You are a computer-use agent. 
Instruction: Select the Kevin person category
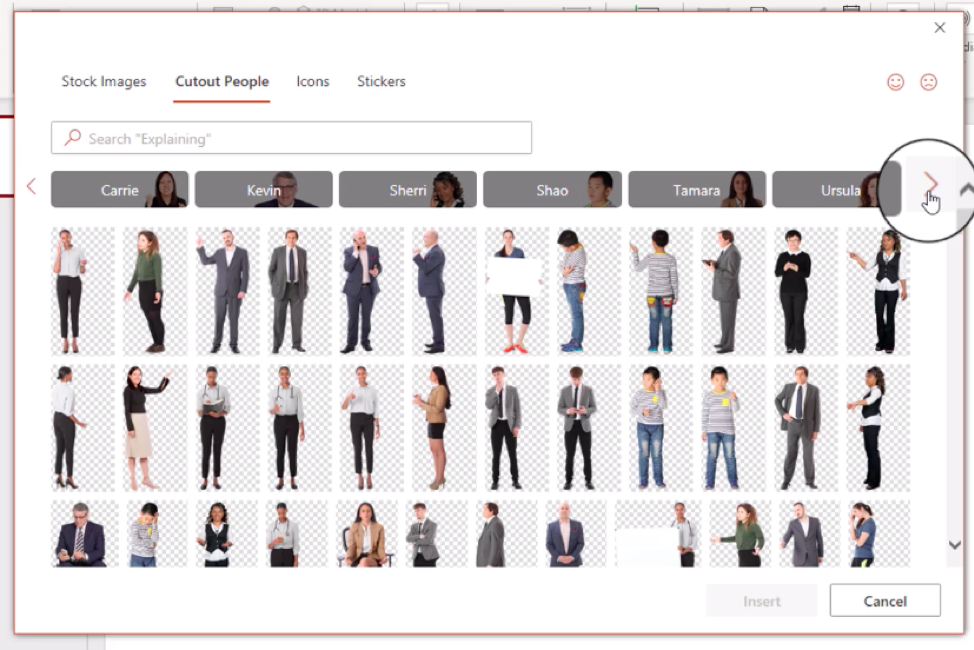(263, 189)
